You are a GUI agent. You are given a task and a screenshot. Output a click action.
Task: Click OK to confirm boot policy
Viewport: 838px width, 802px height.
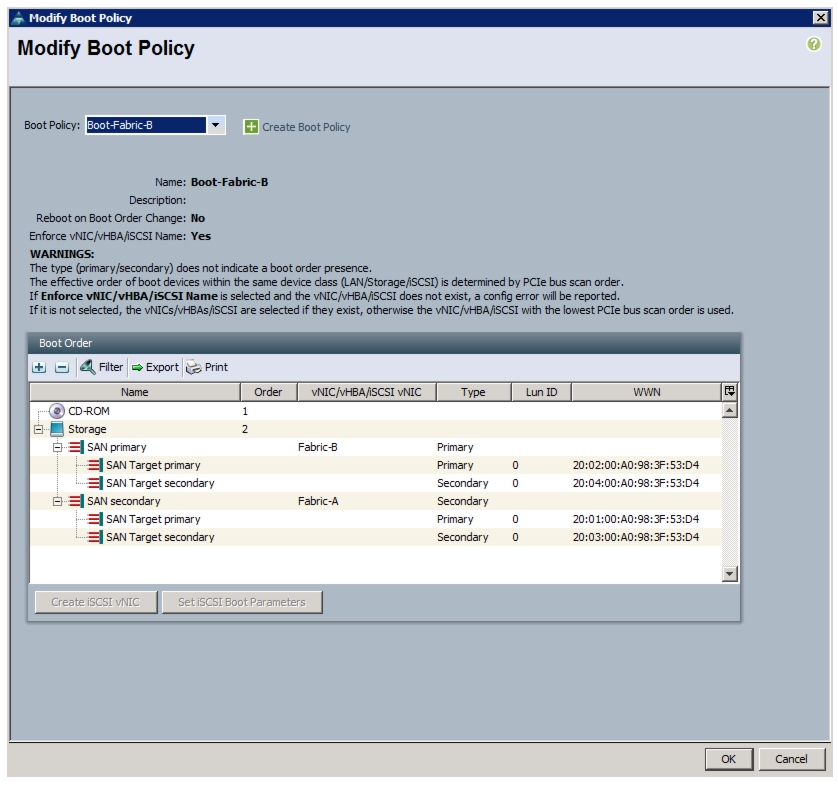coord(728,759)
